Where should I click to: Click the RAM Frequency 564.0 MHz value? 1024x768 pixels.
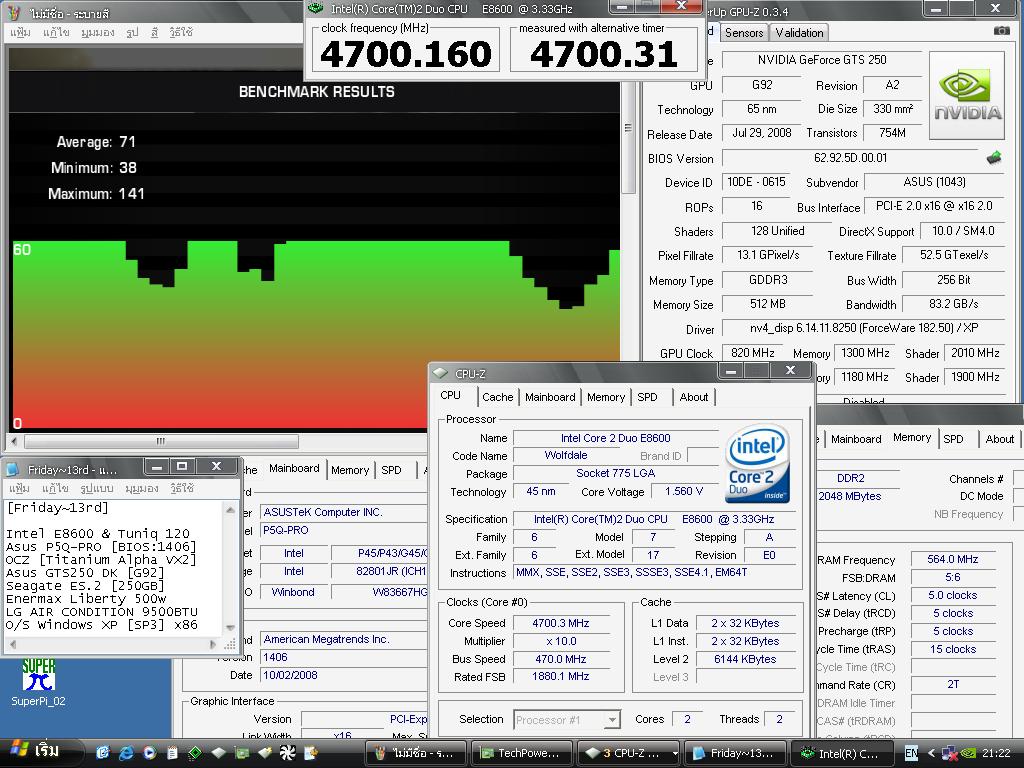(x=953, y=559)
